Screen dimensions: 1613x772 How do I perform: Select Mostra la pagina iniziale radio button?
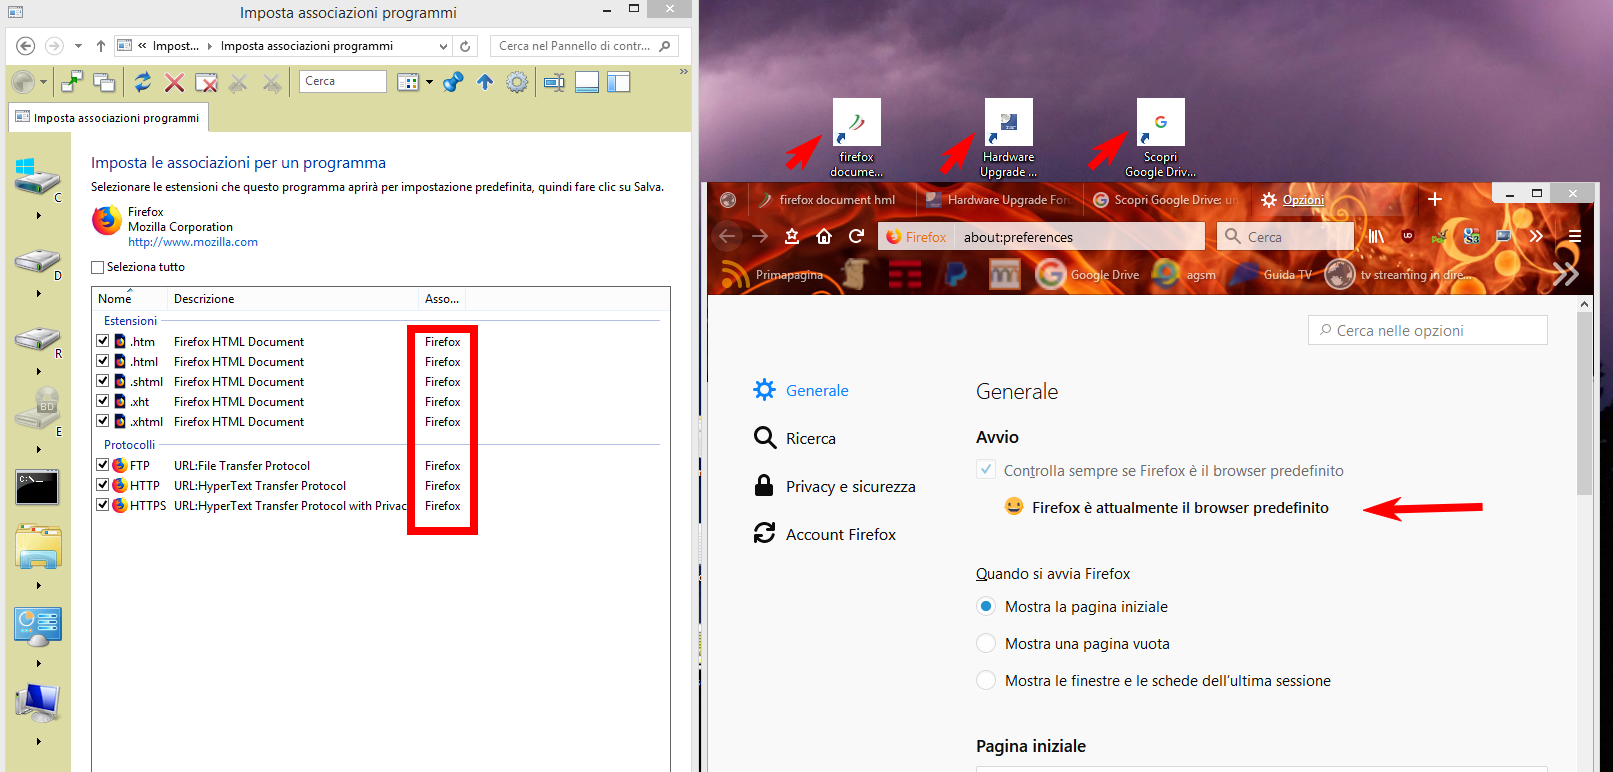point(986,606)
